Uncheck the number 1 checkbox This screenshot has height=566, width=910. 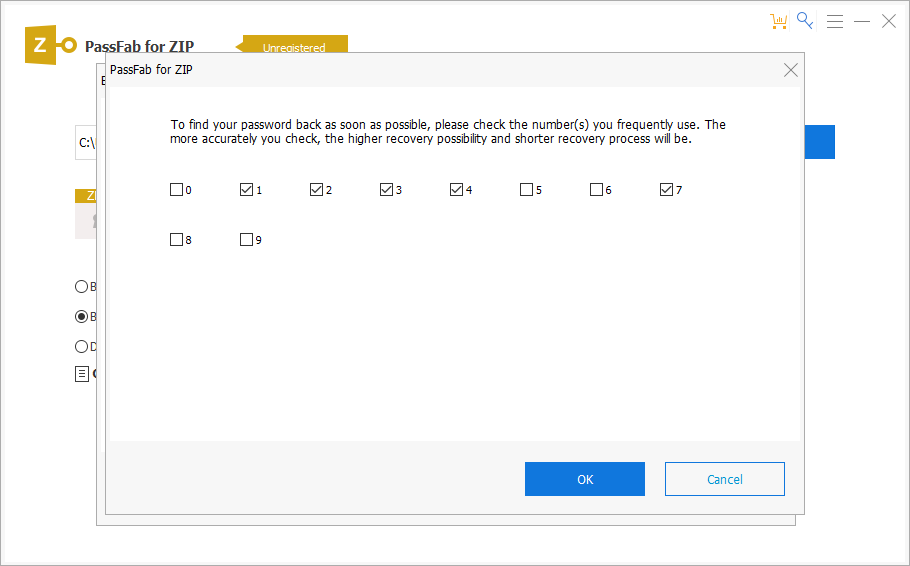pyautogui.click(x=246, y=190)
